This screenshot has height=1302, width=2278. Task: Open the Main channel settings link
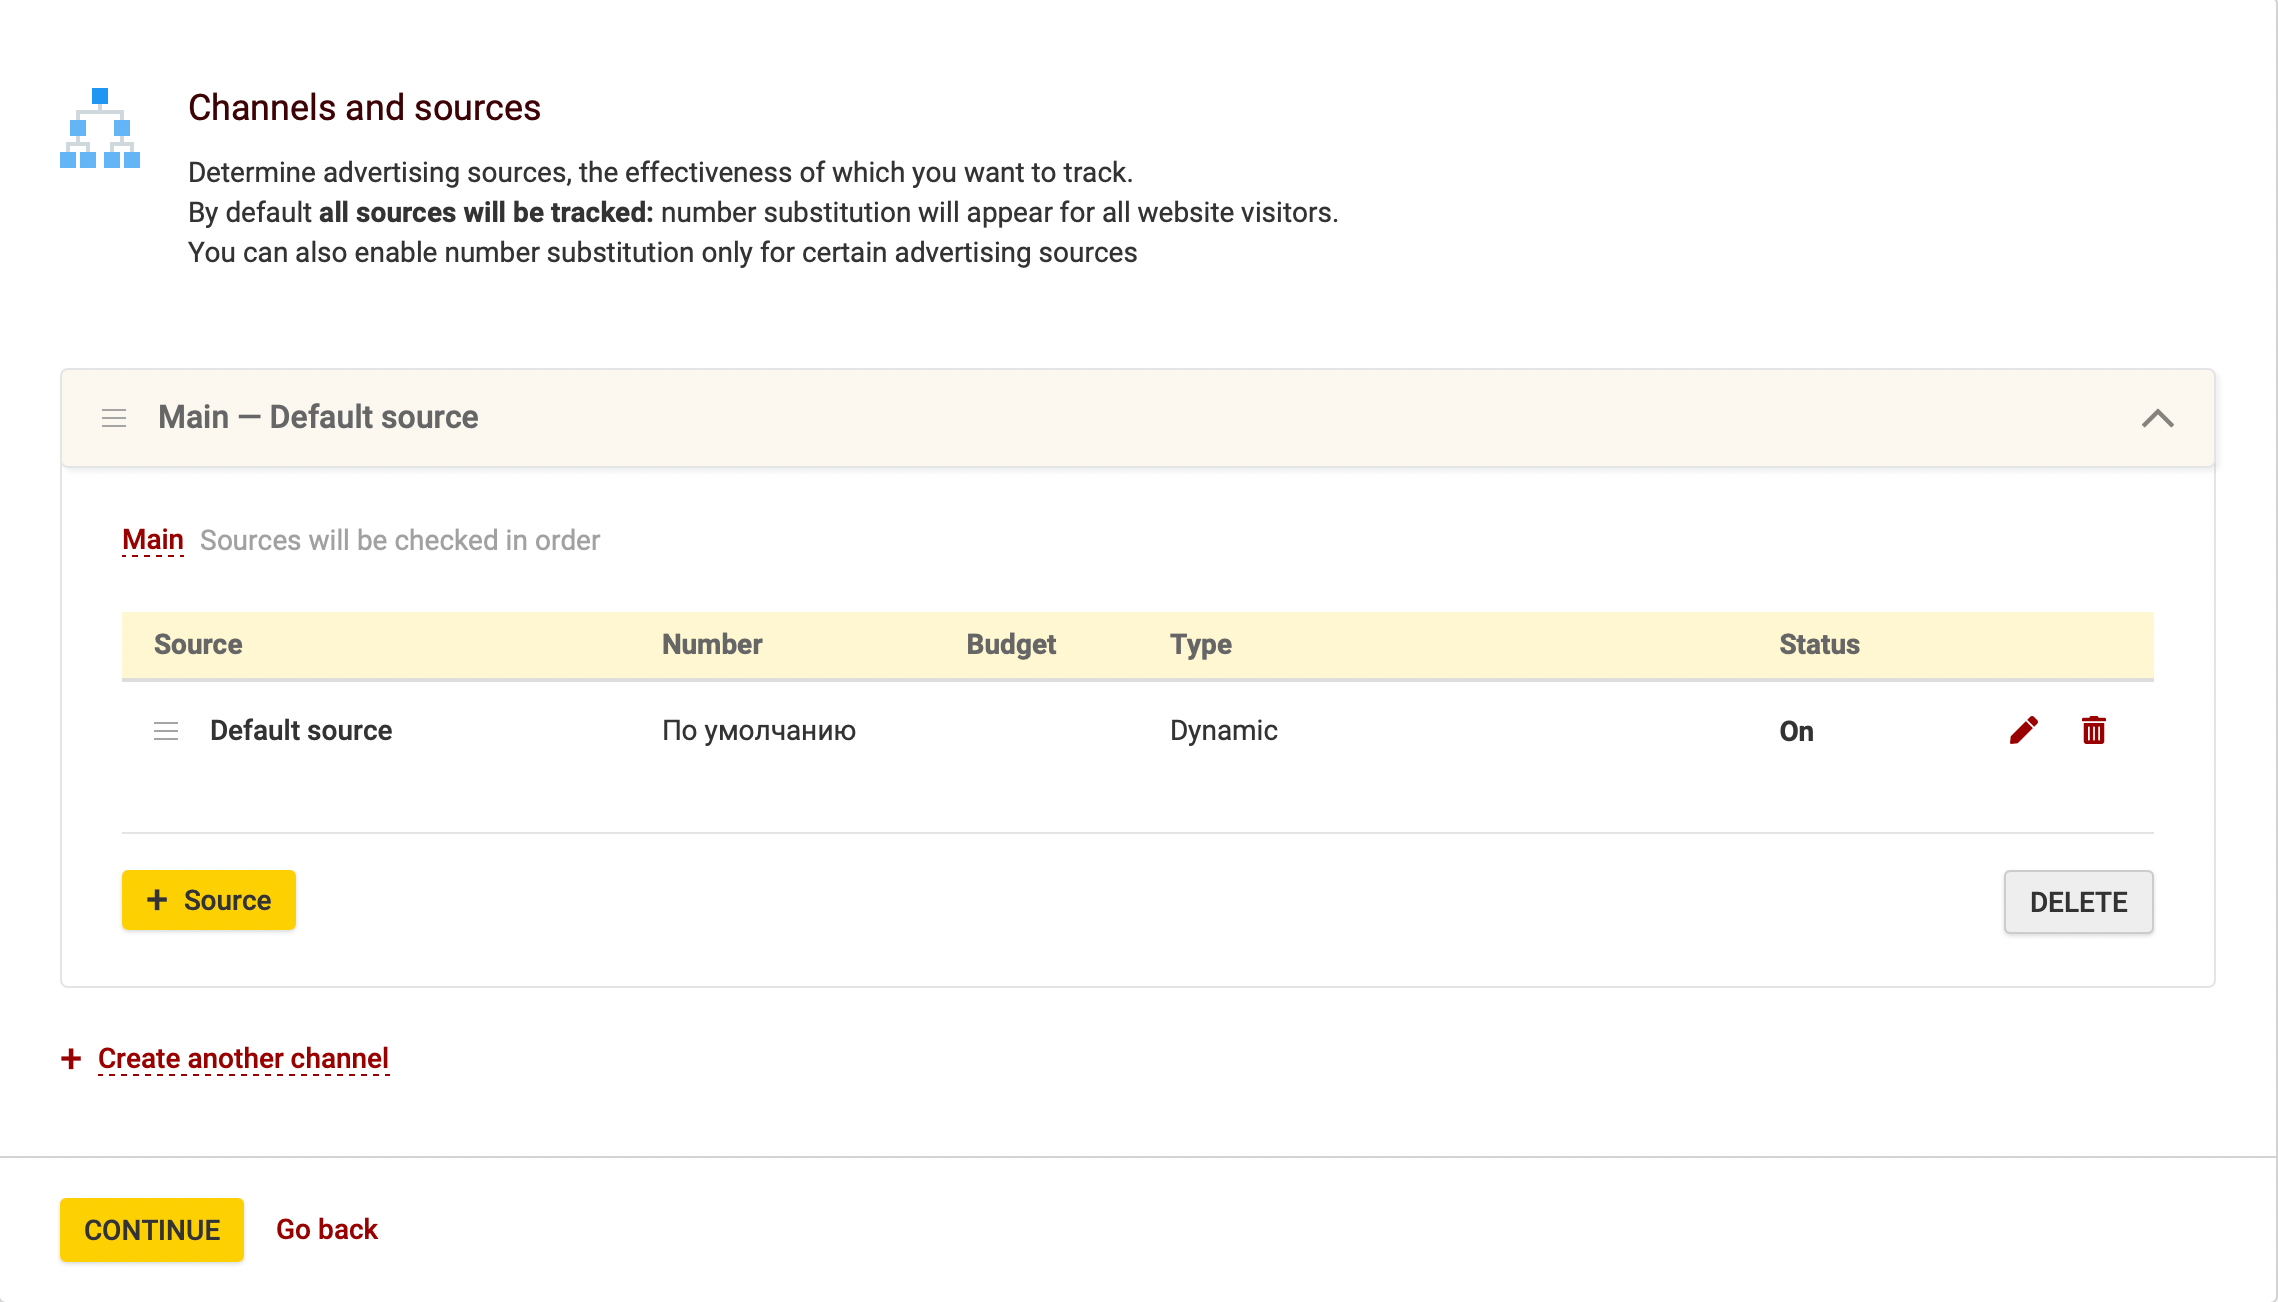[x=152, y=539]
